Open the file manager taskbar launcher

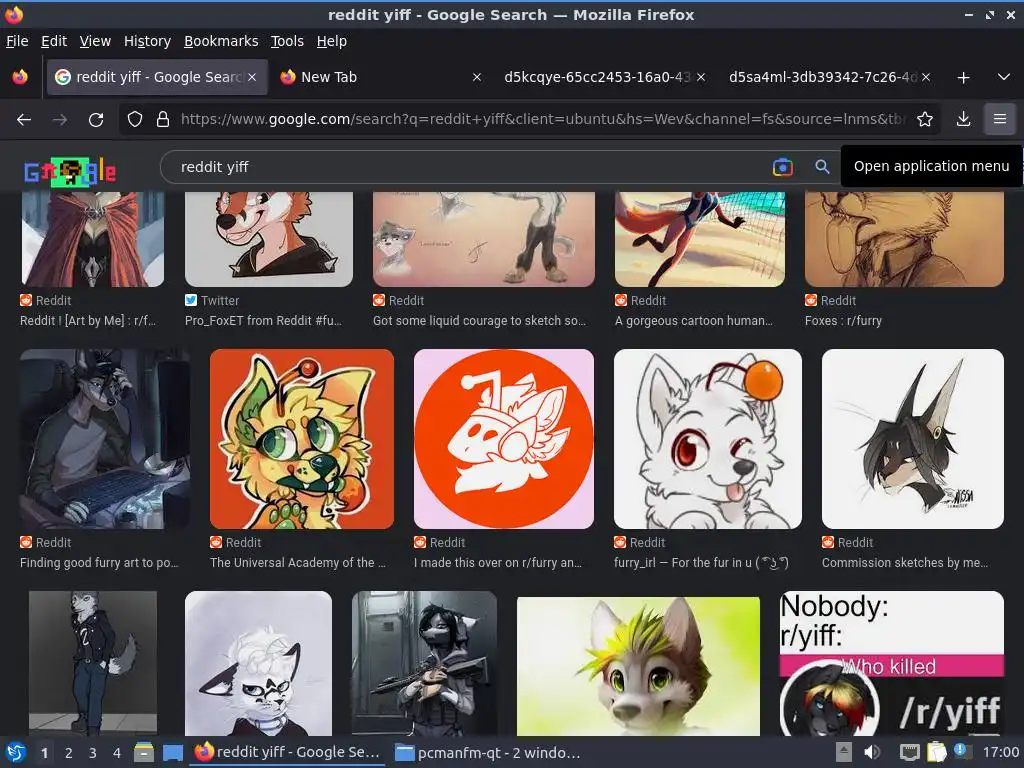tap(144, 753)
